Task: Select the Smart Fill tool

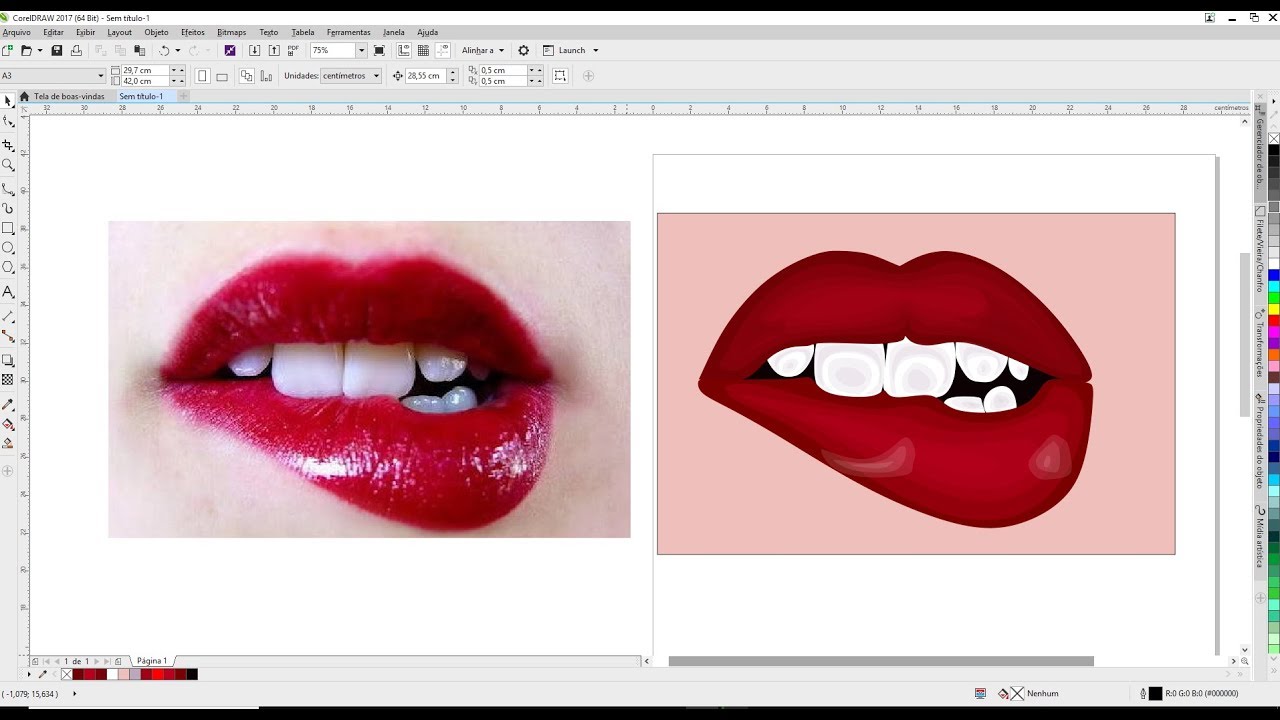Action: 8,443
